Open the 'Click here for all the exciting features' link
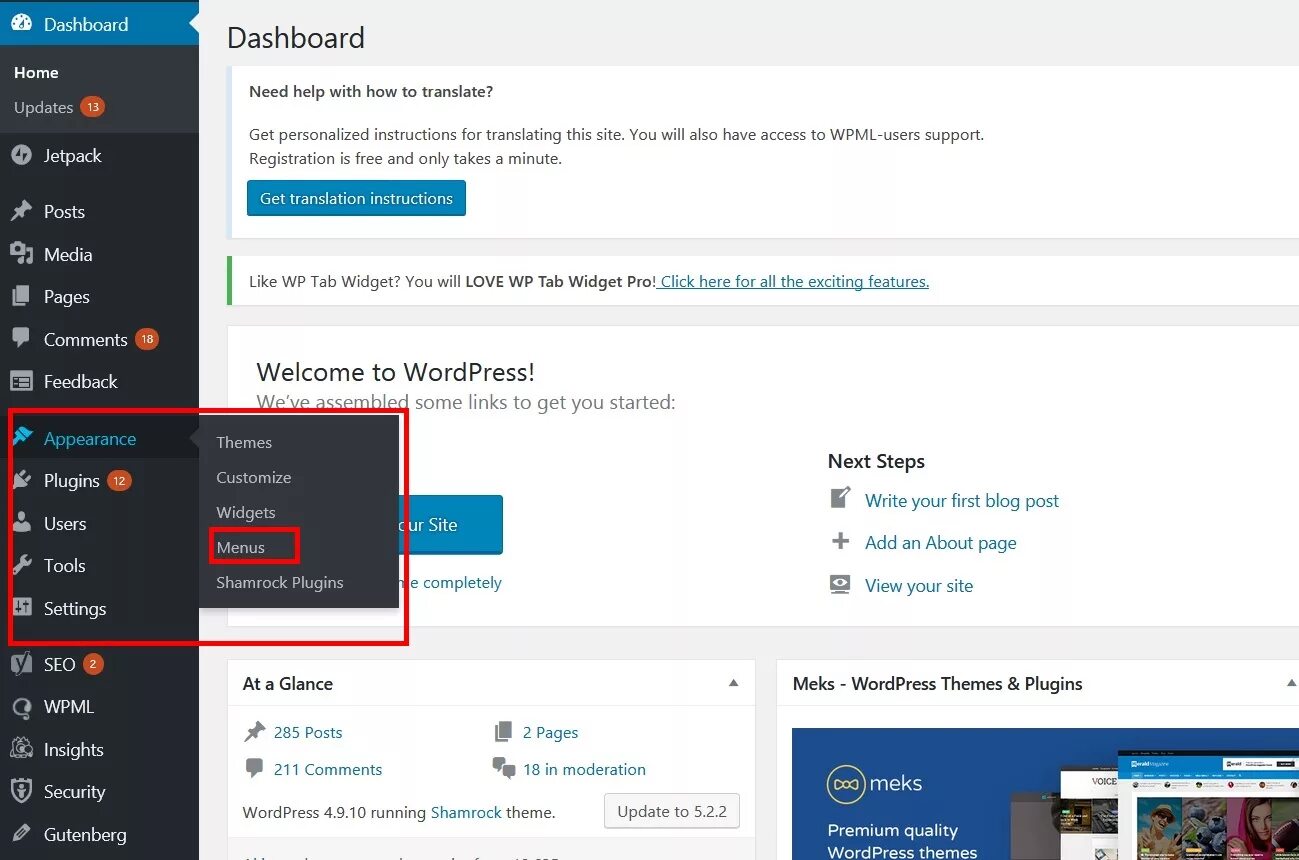 pos(795,281)
